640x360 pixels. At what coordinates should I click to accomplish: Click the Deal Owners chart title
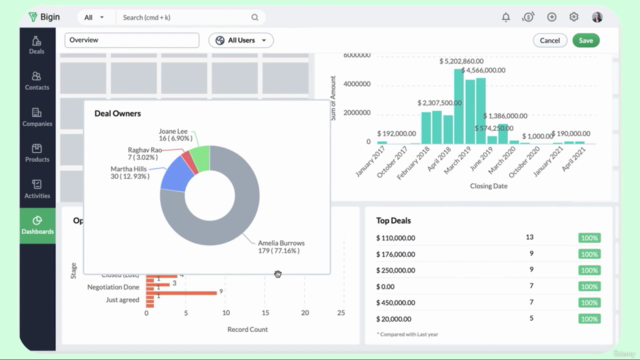(x=118, y=113)
